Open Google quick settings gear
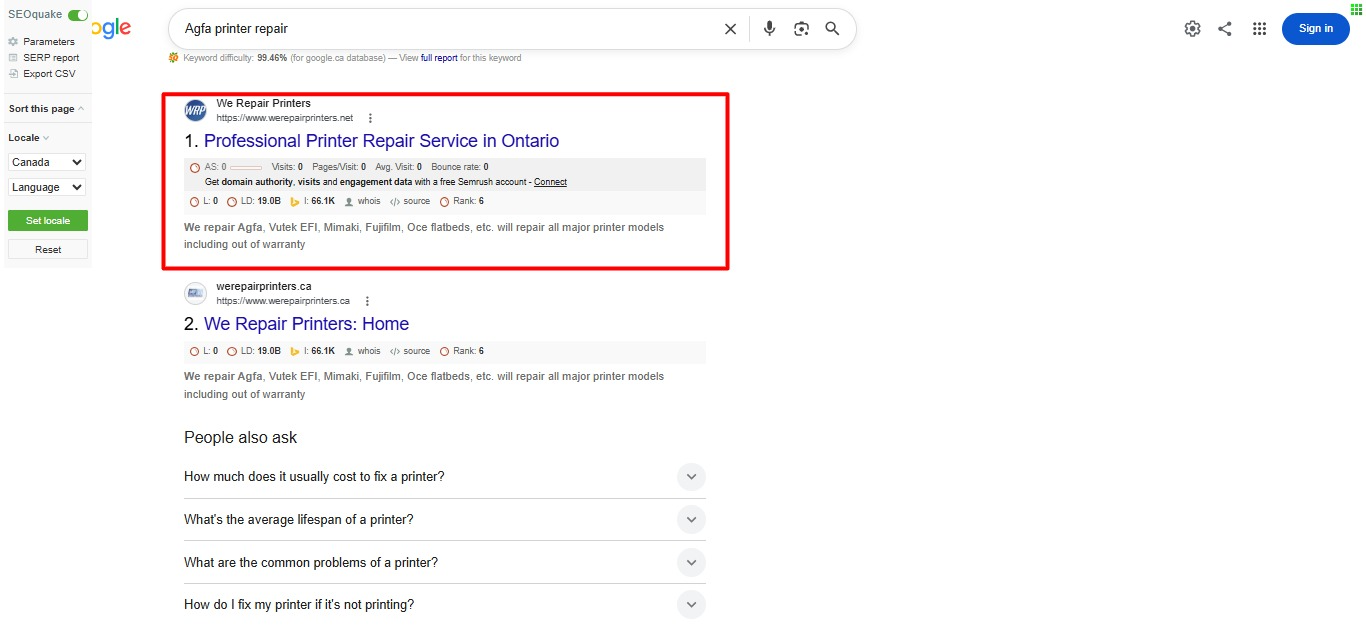The image size is (1366, 641). (1192, 29)
